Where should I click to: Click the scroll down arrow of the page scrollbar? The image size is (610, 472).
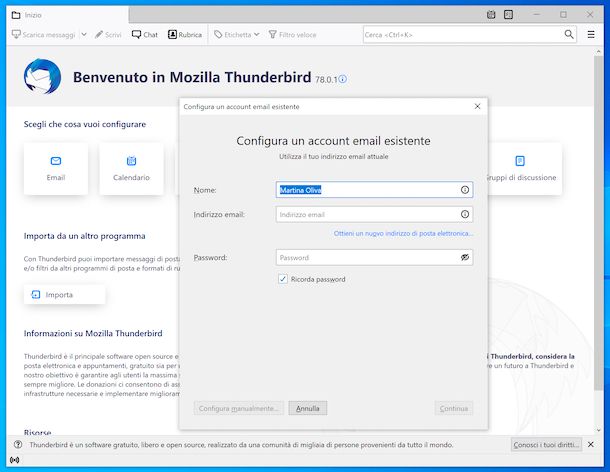(598, 430)
